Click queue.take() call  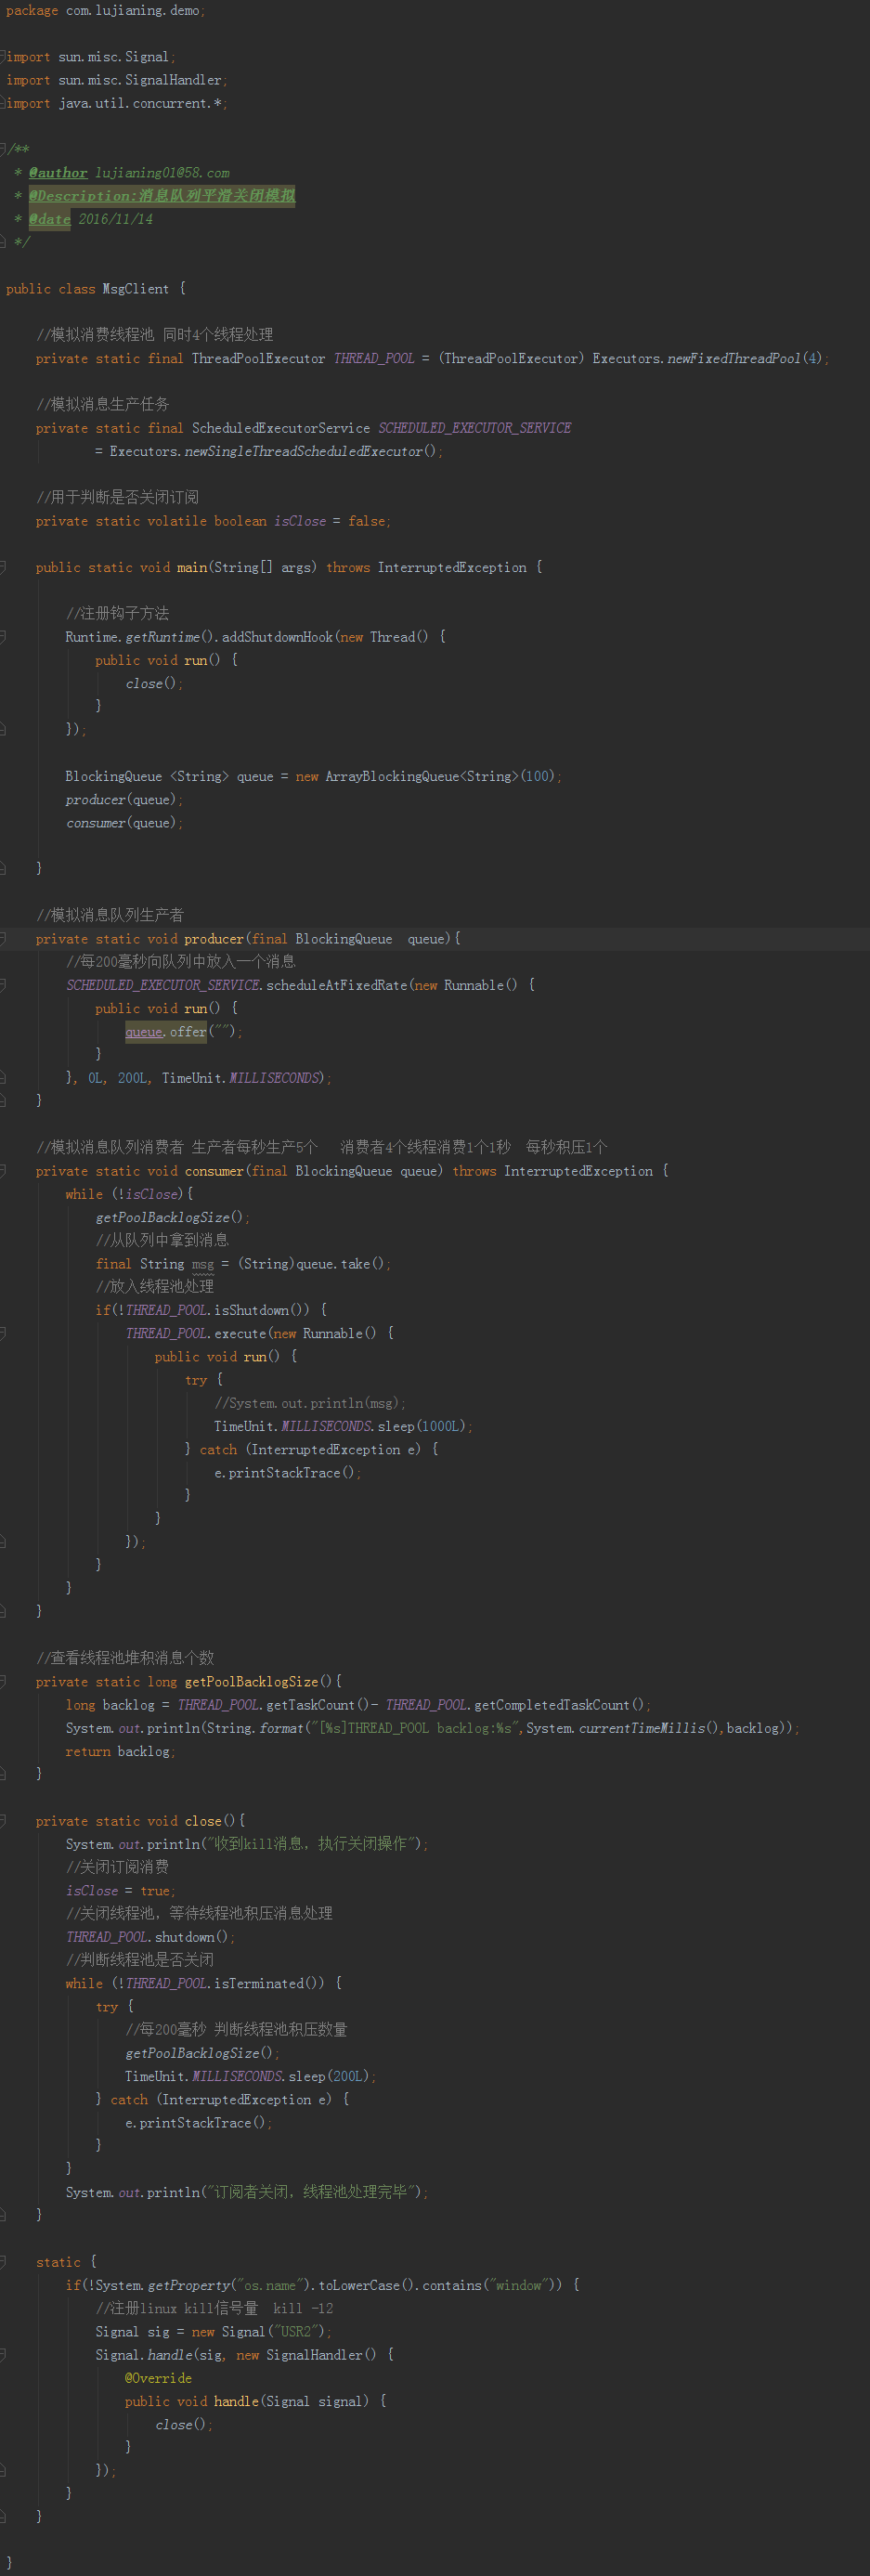point(340,1264)
